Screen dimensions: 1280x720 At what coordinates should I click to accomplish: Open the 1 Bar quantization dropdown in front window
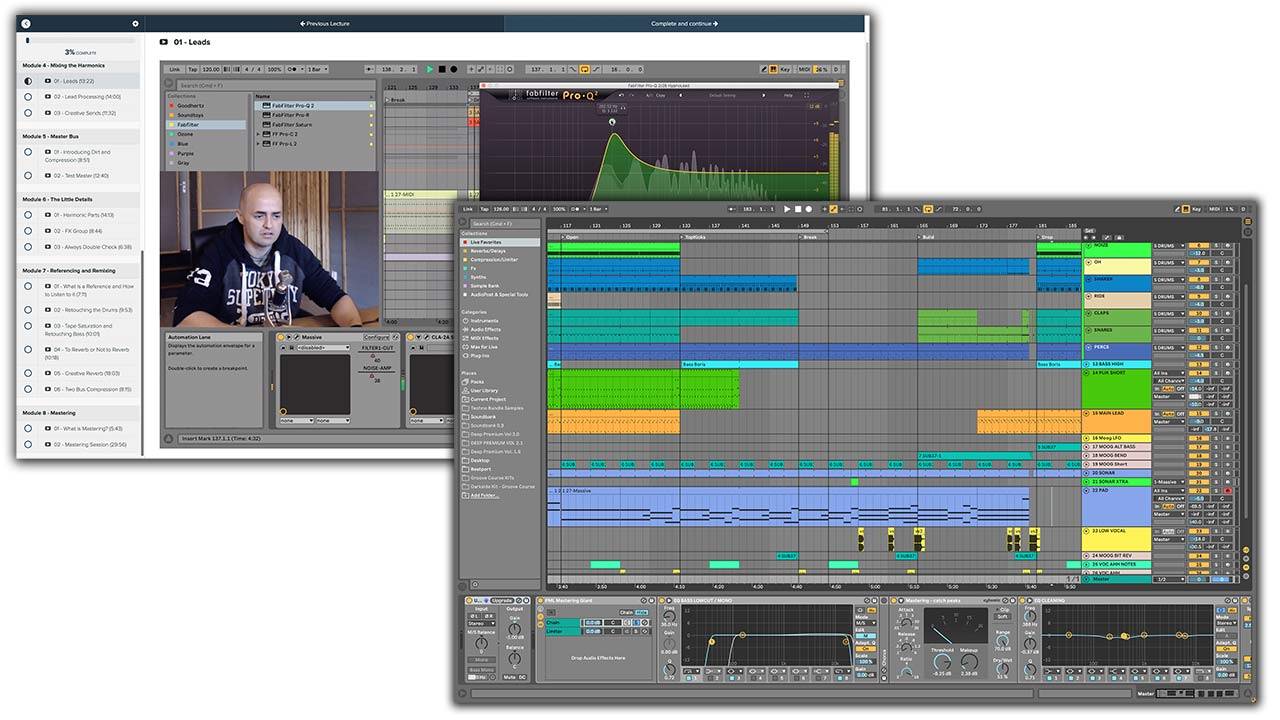coord(597,209)
